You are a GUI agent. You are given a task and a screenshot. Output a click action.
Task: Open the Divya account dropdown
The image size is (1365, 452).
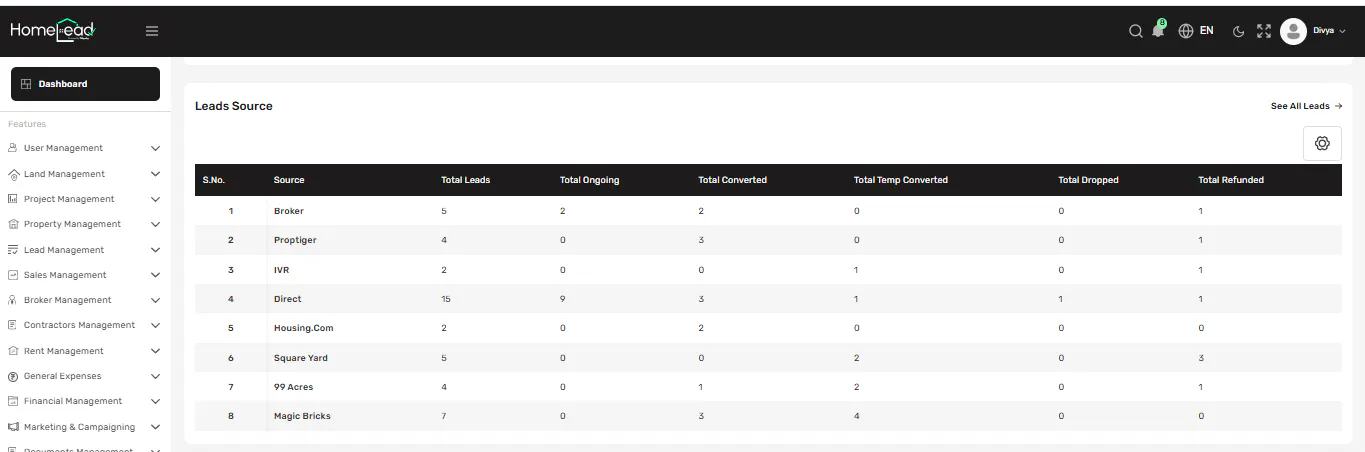(1330, 31)
